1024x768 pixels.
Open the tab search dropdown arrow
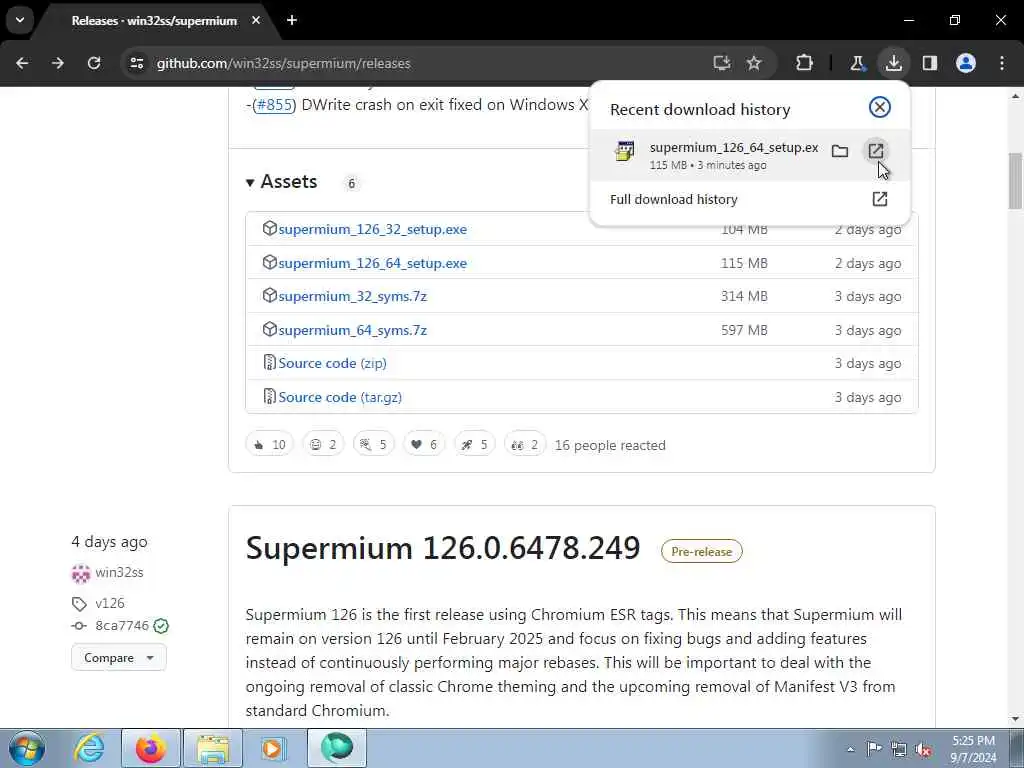coord(20,20)
